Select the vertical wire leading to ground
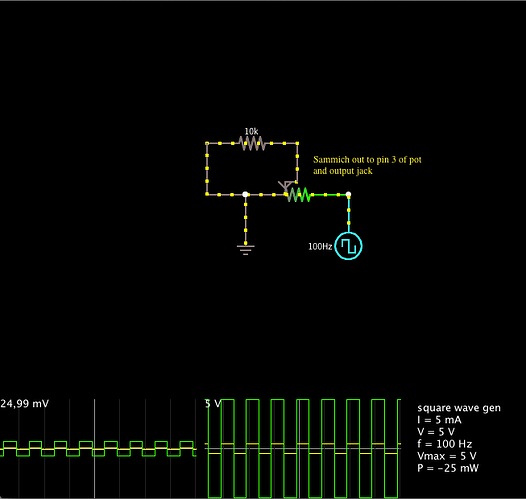Image resolution: width=526 pixels, height=499 pixels. pyautogui.click(x=246, y=221)
